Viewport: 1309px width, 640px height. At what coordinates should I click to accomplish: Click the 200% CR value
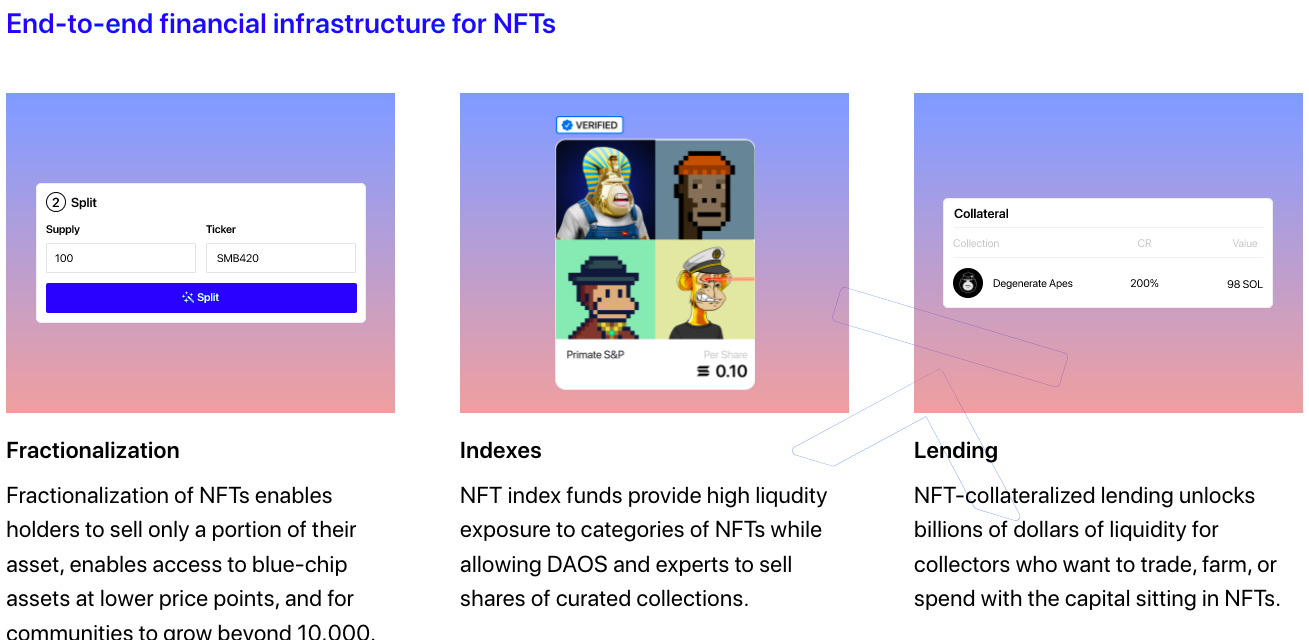click(1144, 283)
